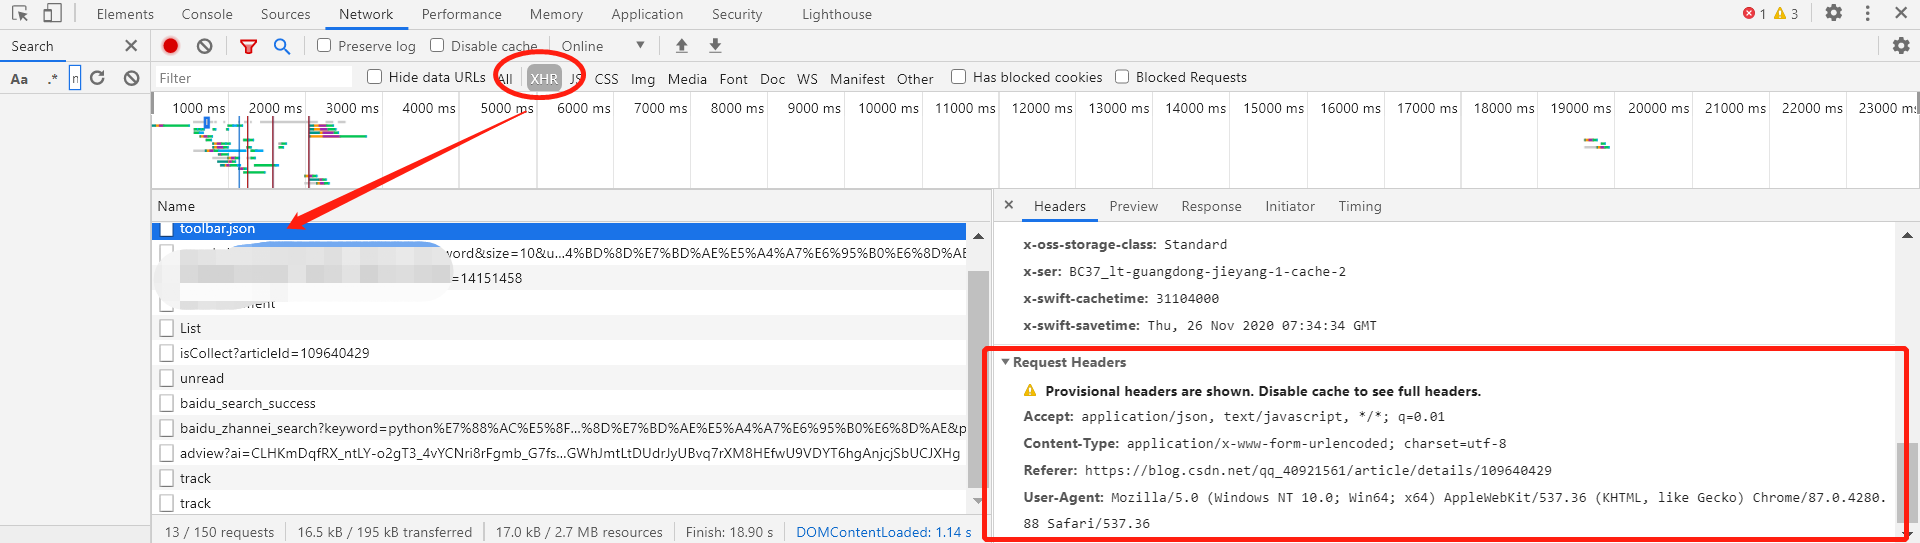Filter requests by Img type

point(643,78)
